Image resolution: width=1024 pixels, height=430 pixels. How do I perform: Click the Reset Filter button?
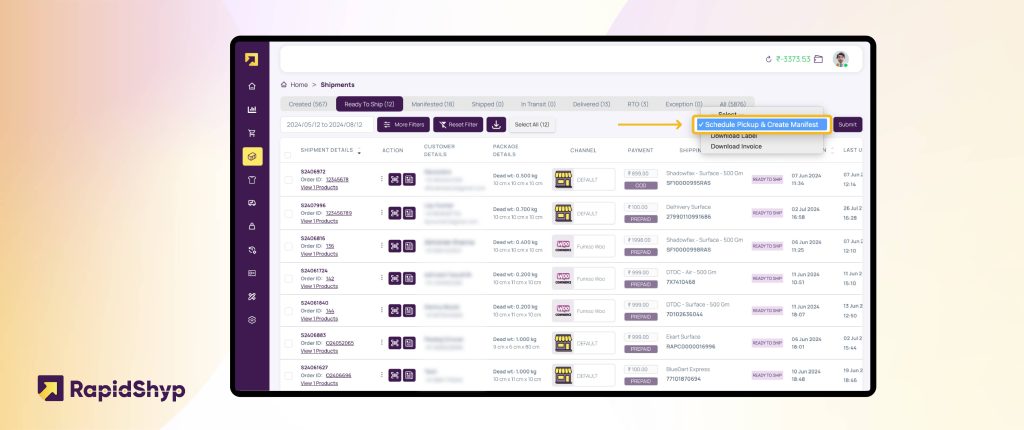[458, 124]
